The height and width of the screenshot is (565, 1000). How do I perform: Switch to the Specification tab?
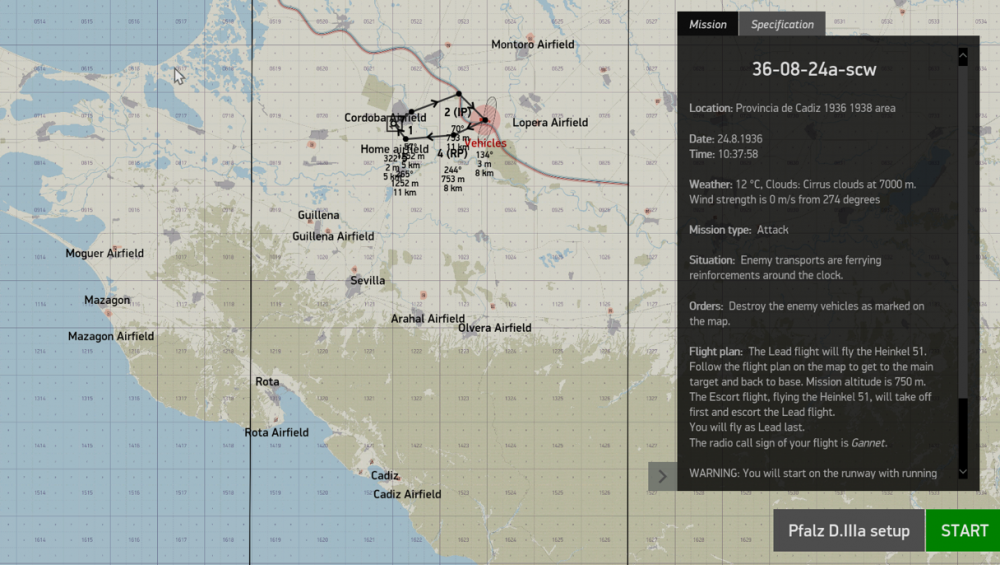pyautogui.click(x=782, y=24)
